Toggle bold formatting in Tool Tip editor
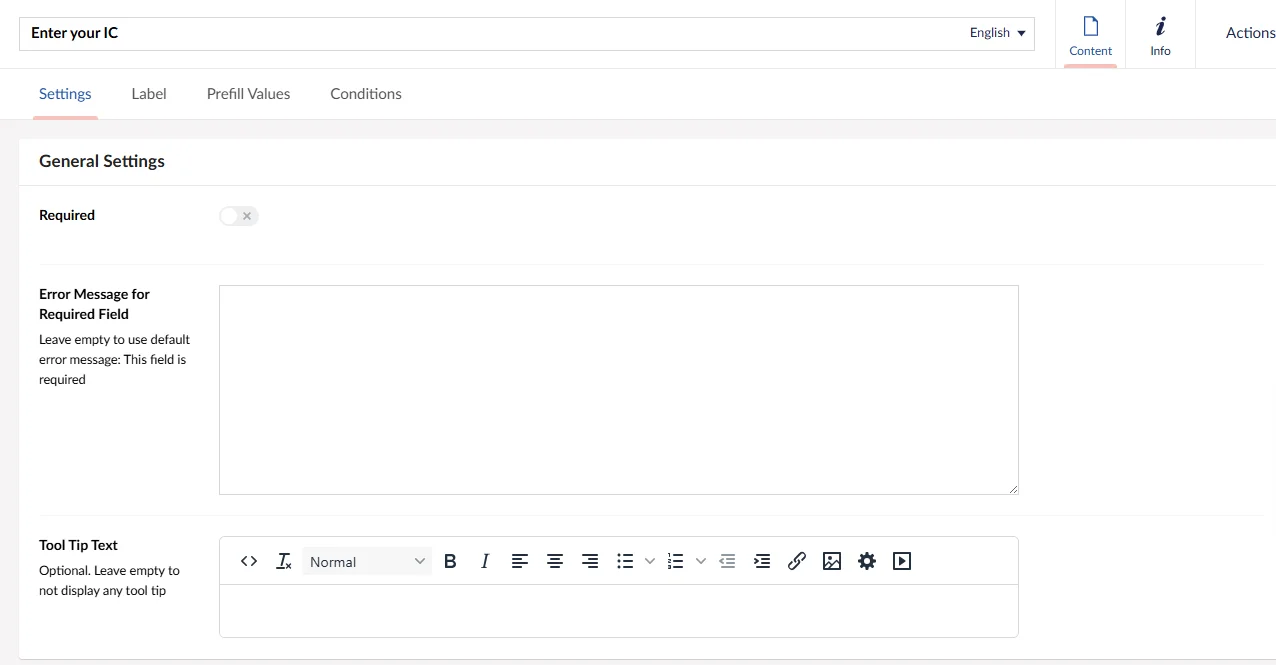This screenshot has width=1276, height=665. coord(450,562)
